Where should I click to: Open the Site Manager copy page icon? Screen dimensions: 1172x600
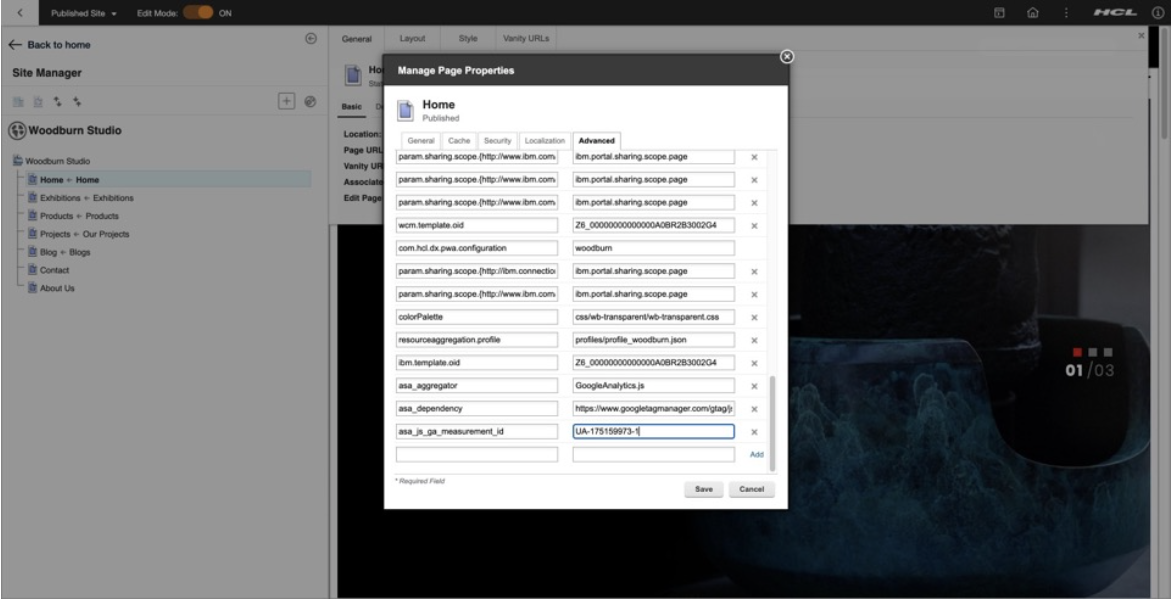point(17,102)
